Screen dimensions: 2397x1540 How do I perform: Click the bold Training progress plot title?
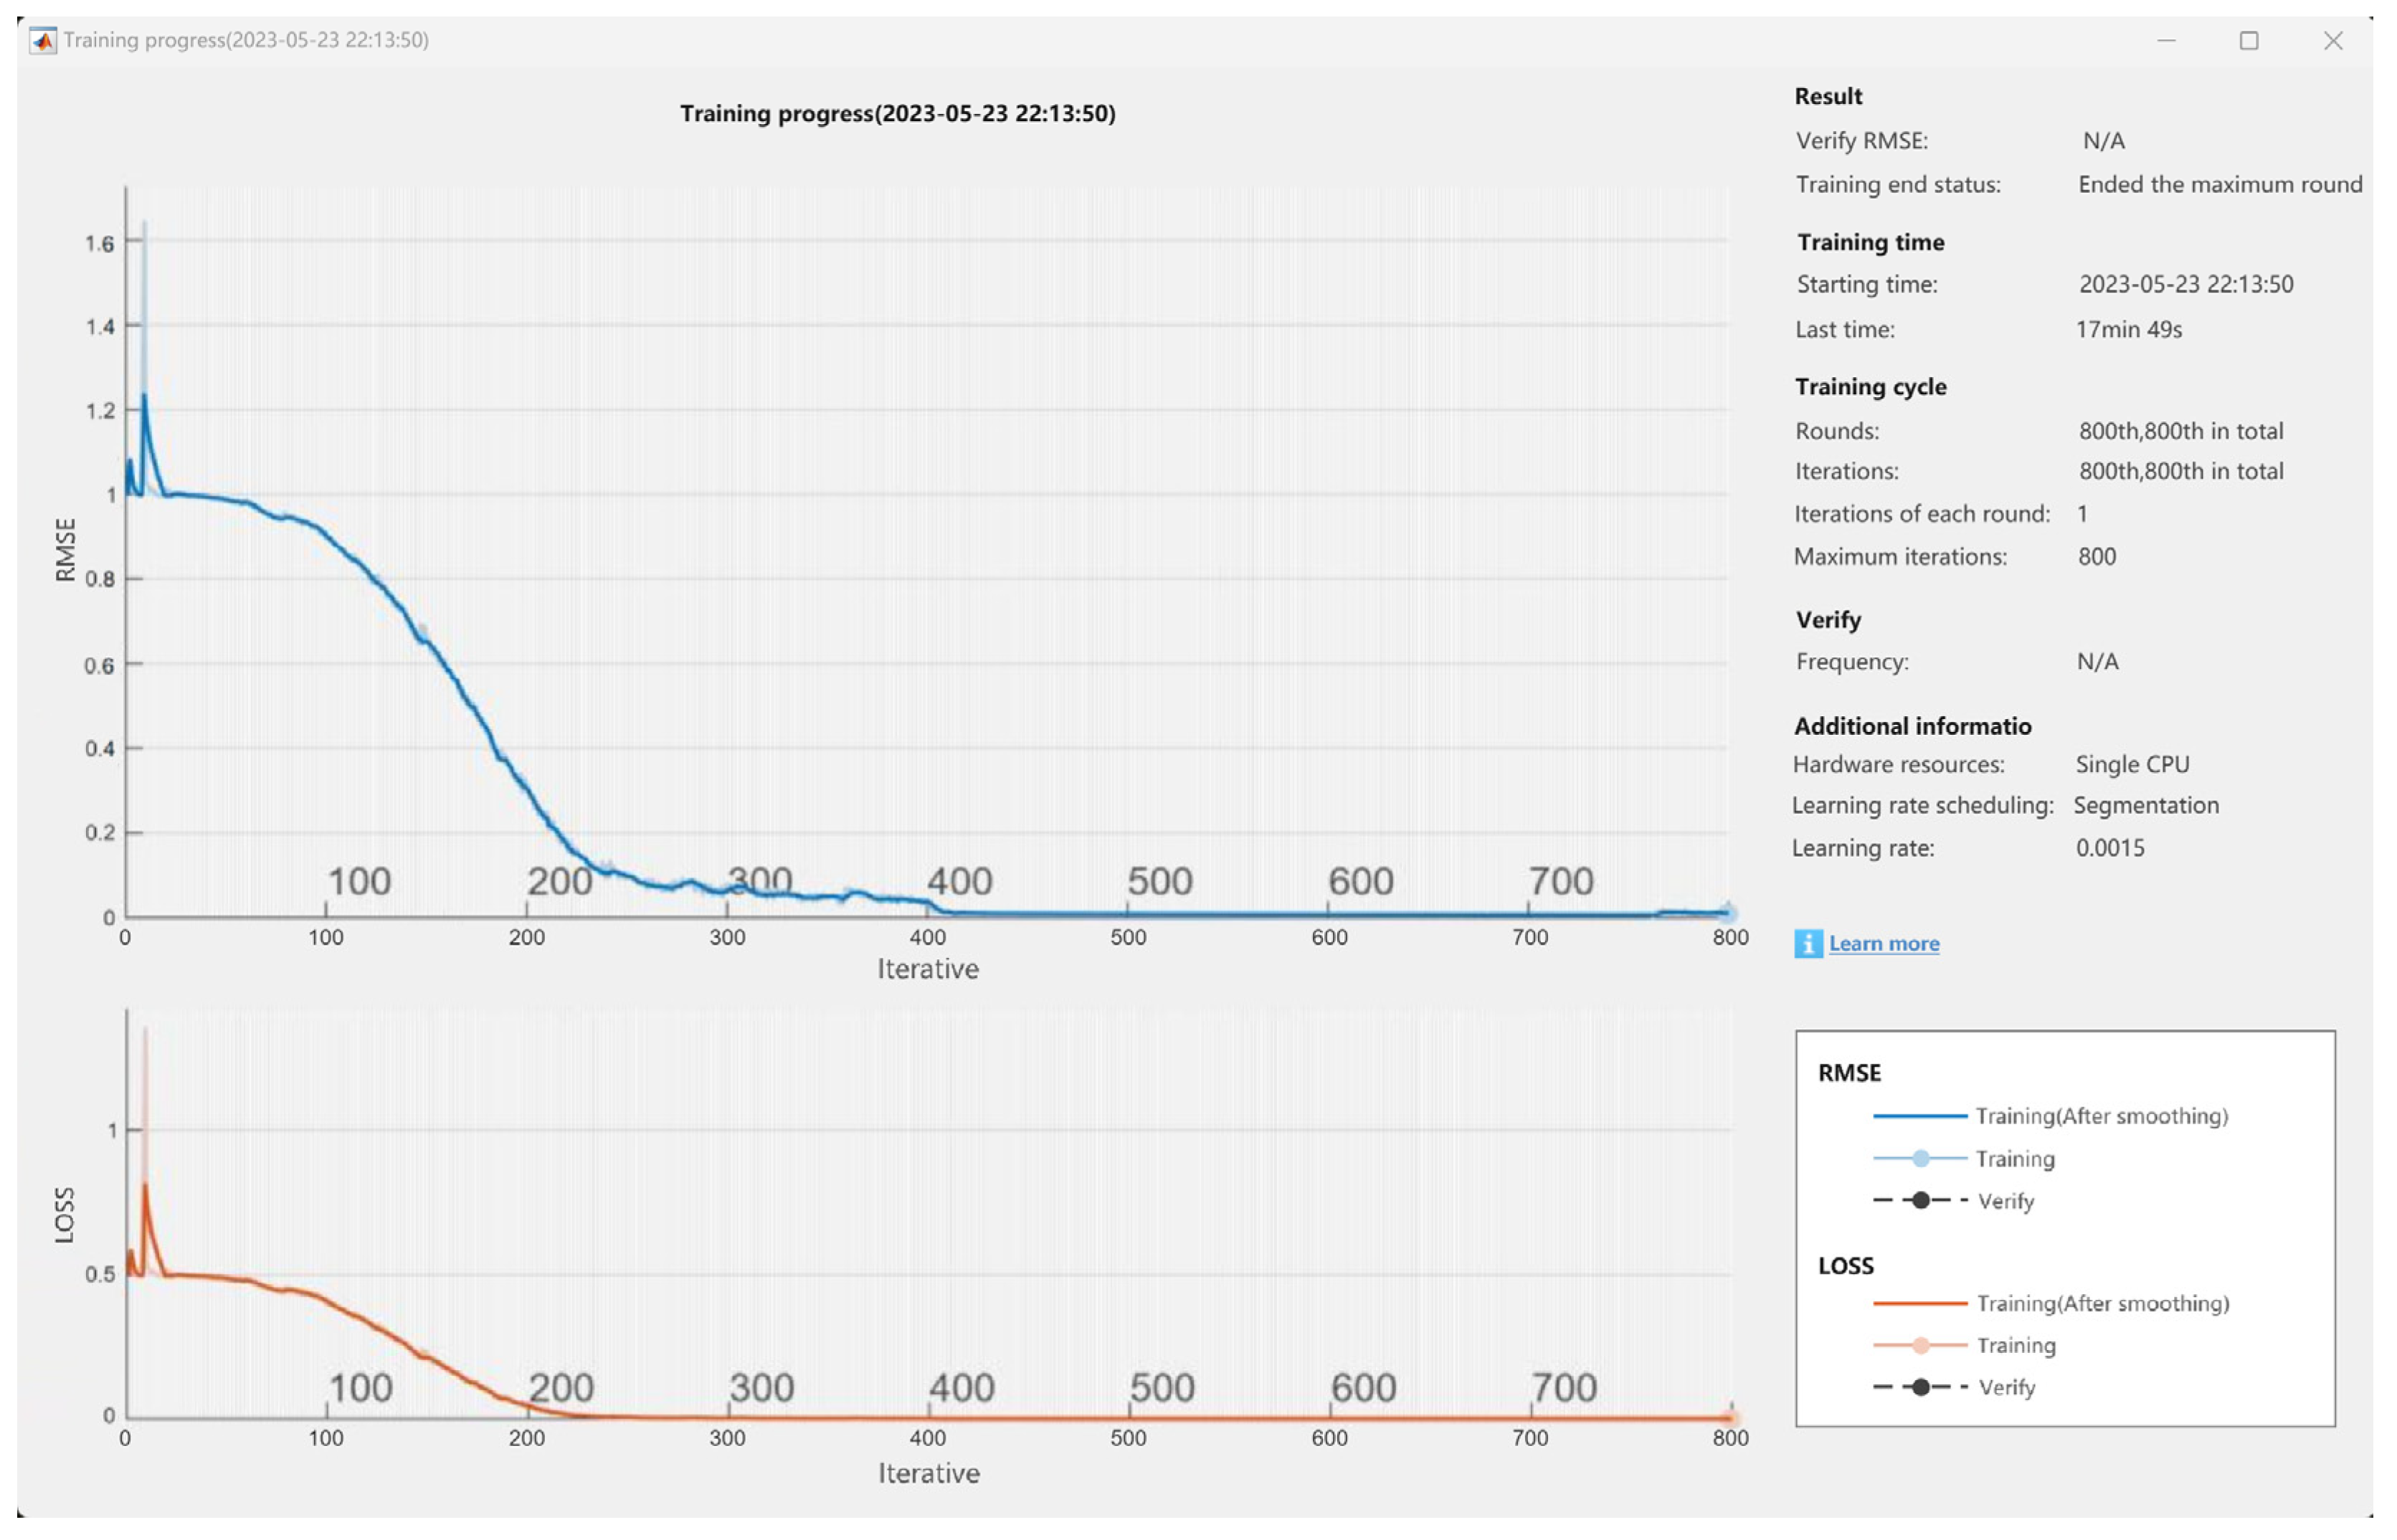(897, 113)
